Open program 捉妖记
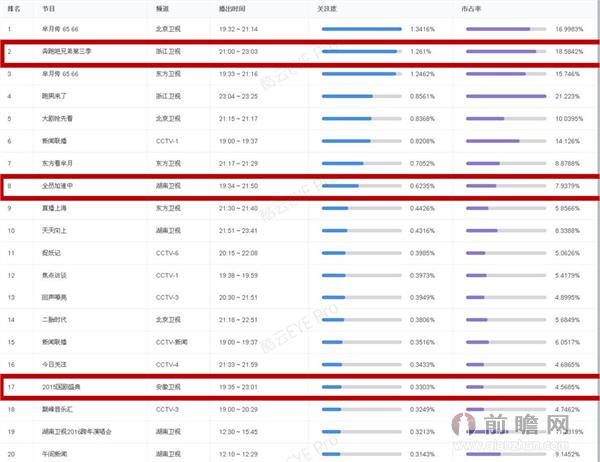The image size is (600, 462). (x=51, y=253)
